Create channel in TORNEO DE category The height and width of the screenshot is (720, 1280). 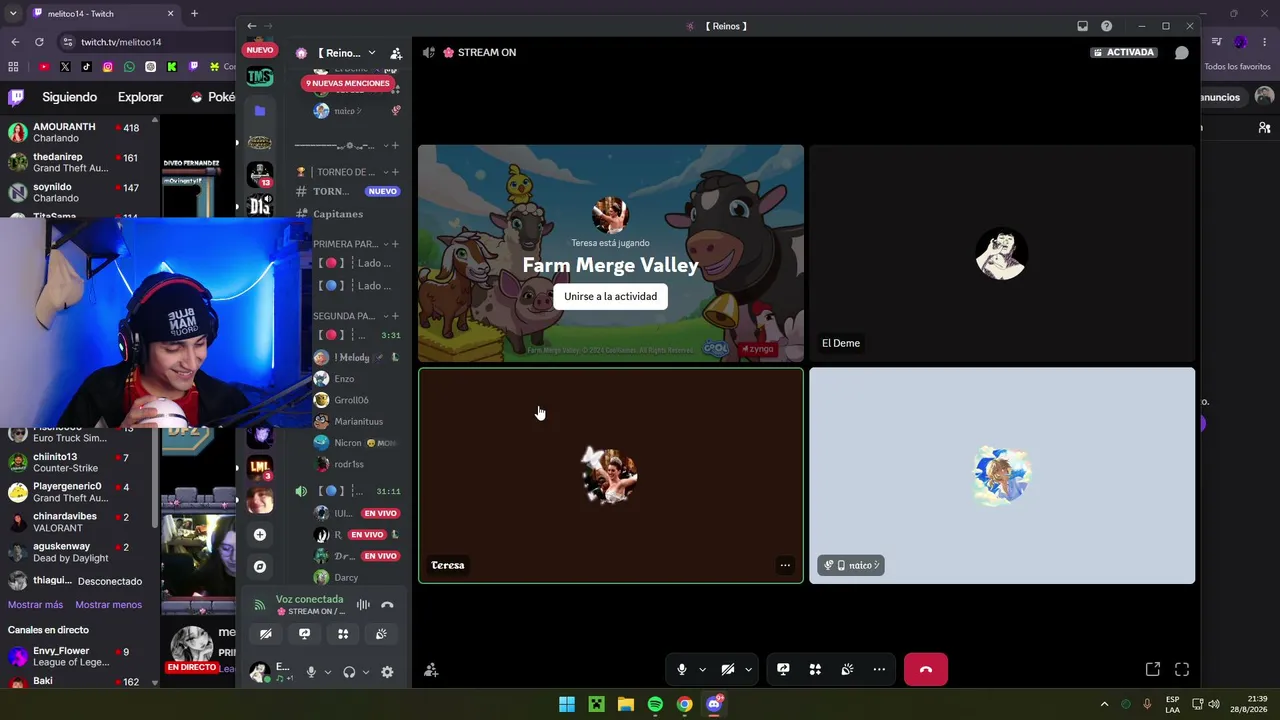click(395, 172)
